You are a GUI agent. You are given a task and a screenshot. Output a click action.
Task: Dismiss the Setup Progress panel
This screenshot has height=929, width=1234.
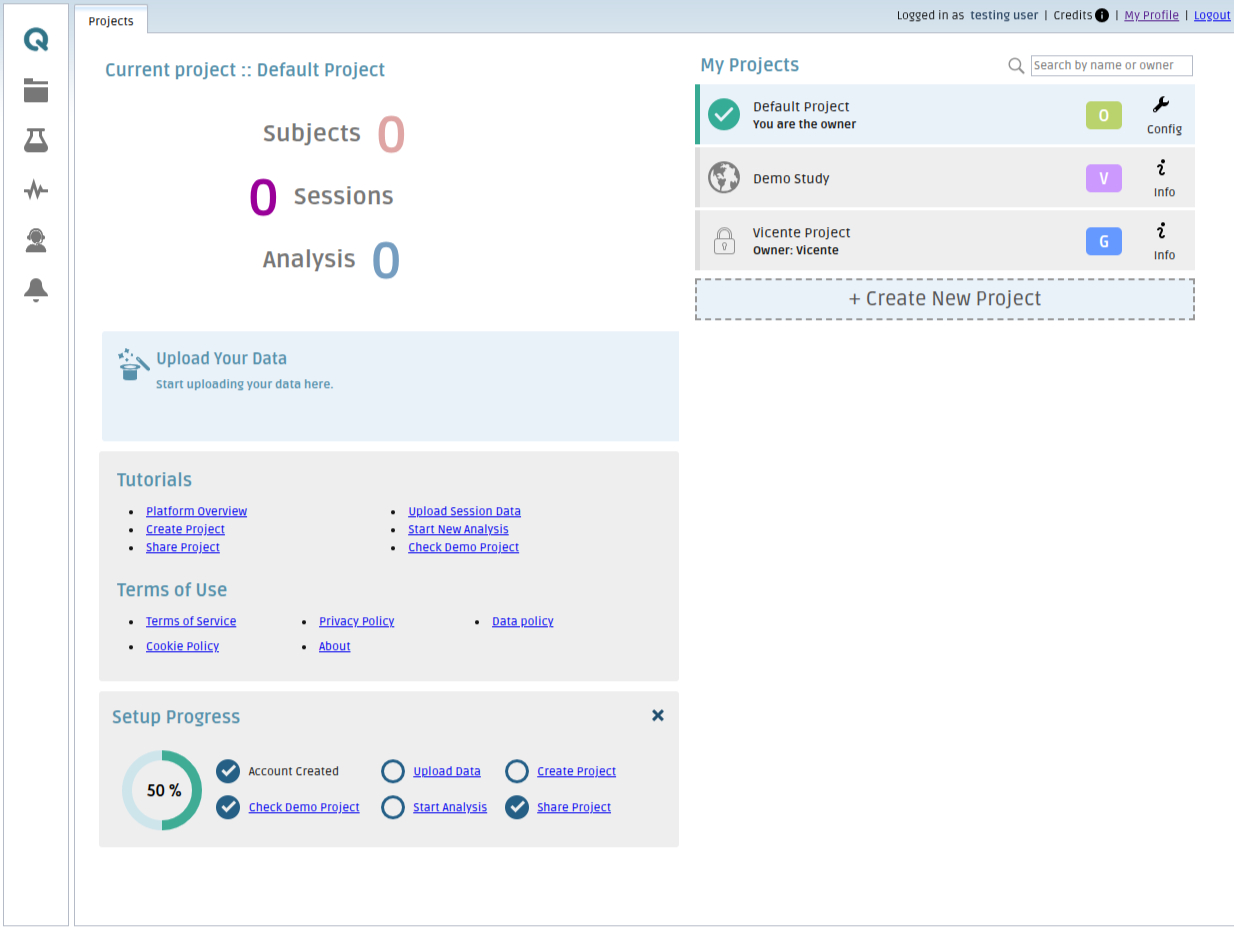(x=658, y=716)
